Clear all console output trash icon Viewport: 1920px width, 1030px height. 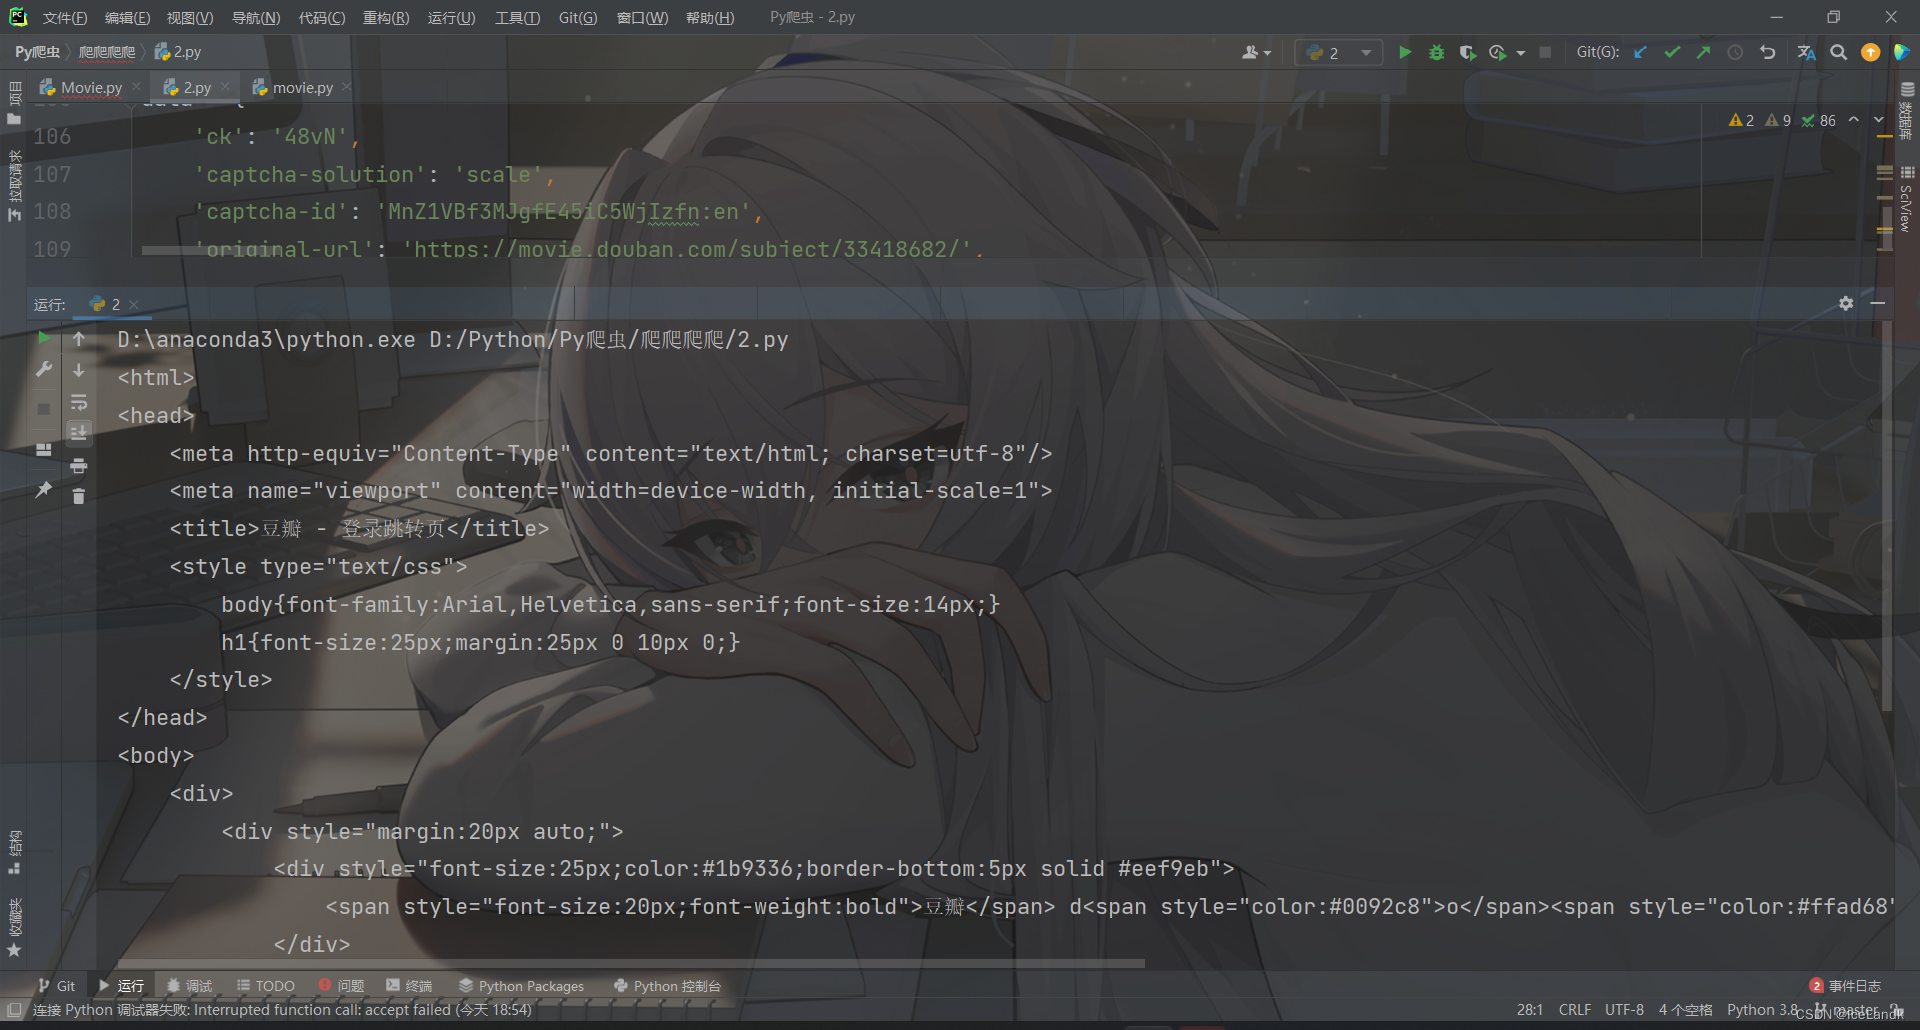(79, 496)
